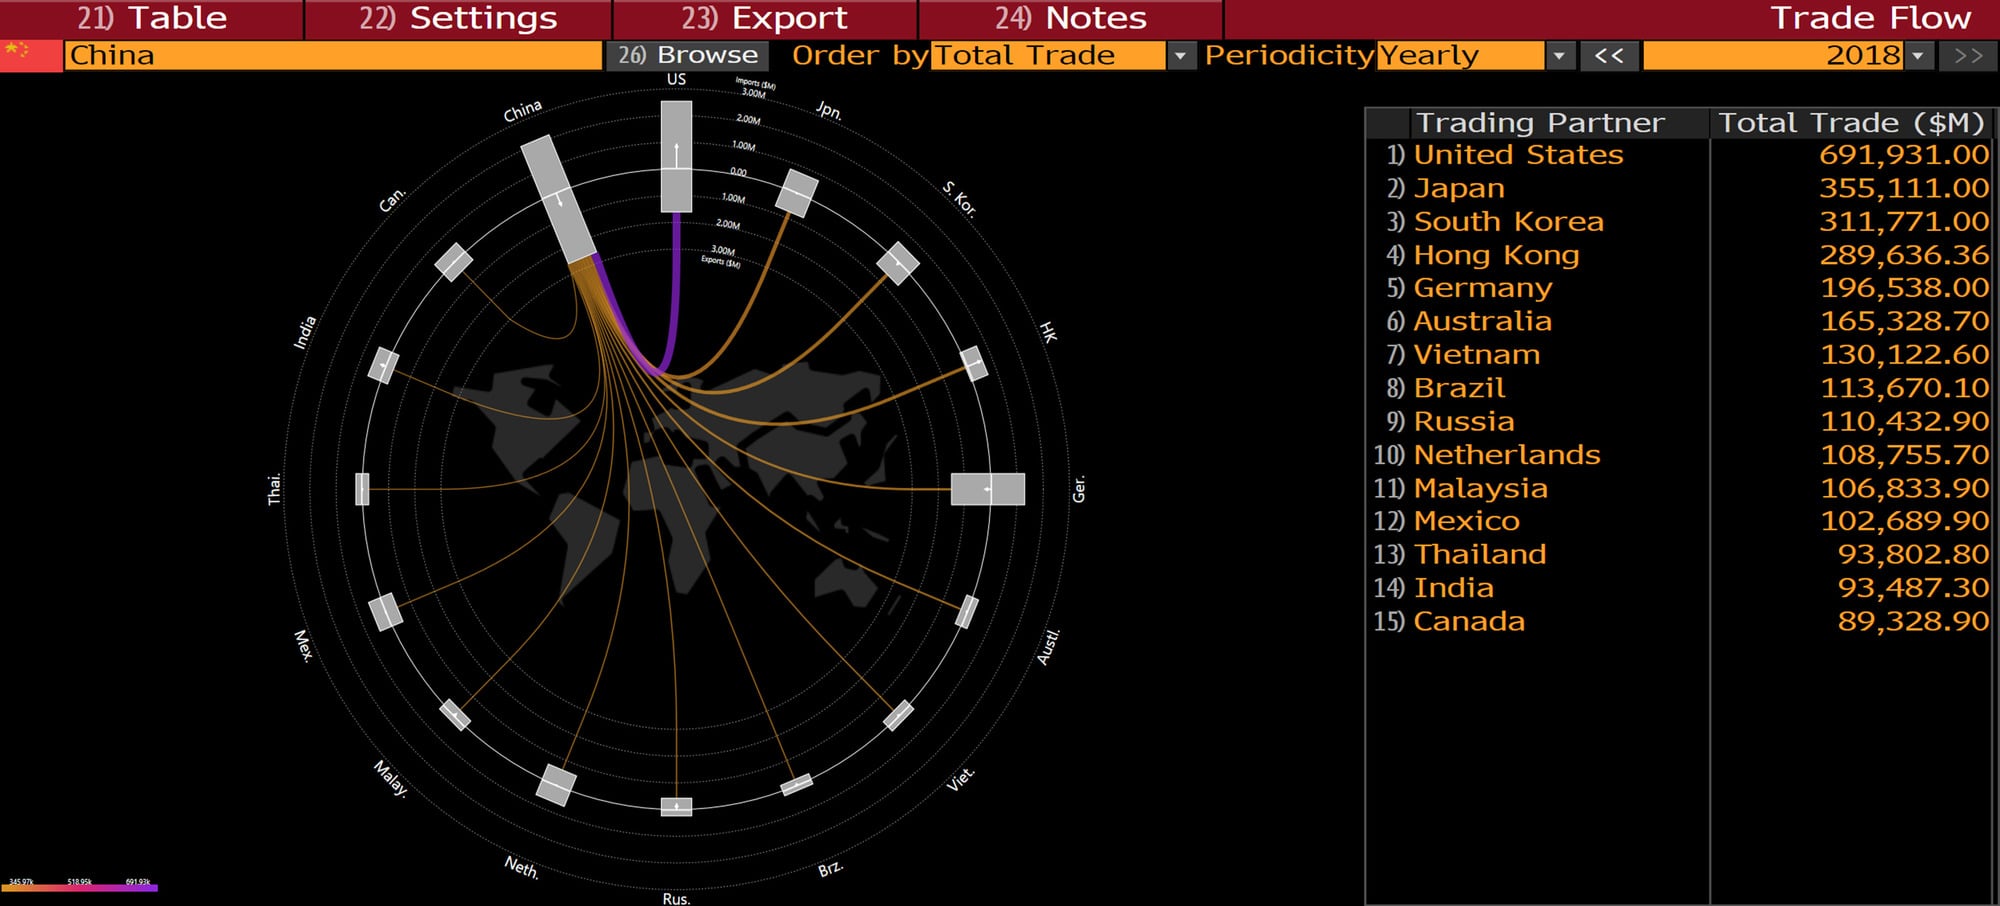Click the Brz. node on chart

point(796,785)
